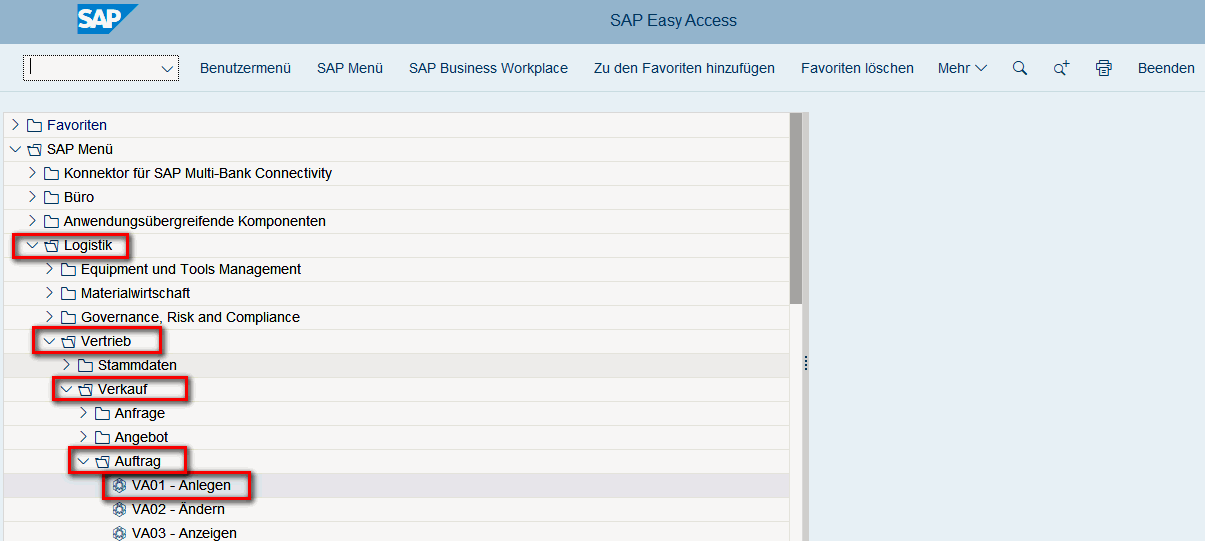Screen dimensions: 1205x541
Task: Collapse the Logistik tree node
Action: pos(33,245)
